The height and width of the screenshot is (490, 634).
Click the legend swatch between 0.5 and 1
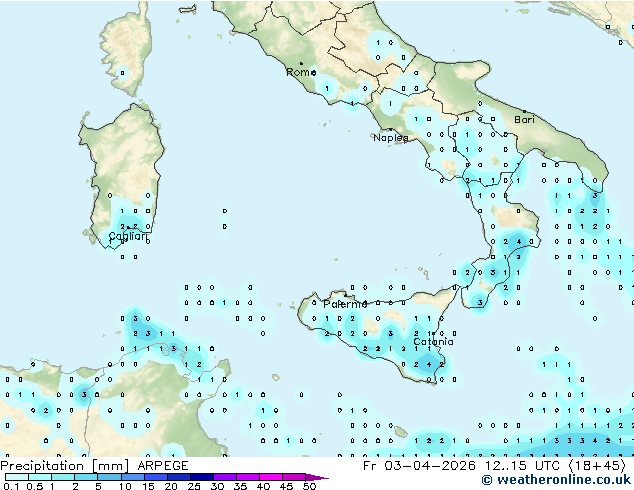(x=40, y=477)
